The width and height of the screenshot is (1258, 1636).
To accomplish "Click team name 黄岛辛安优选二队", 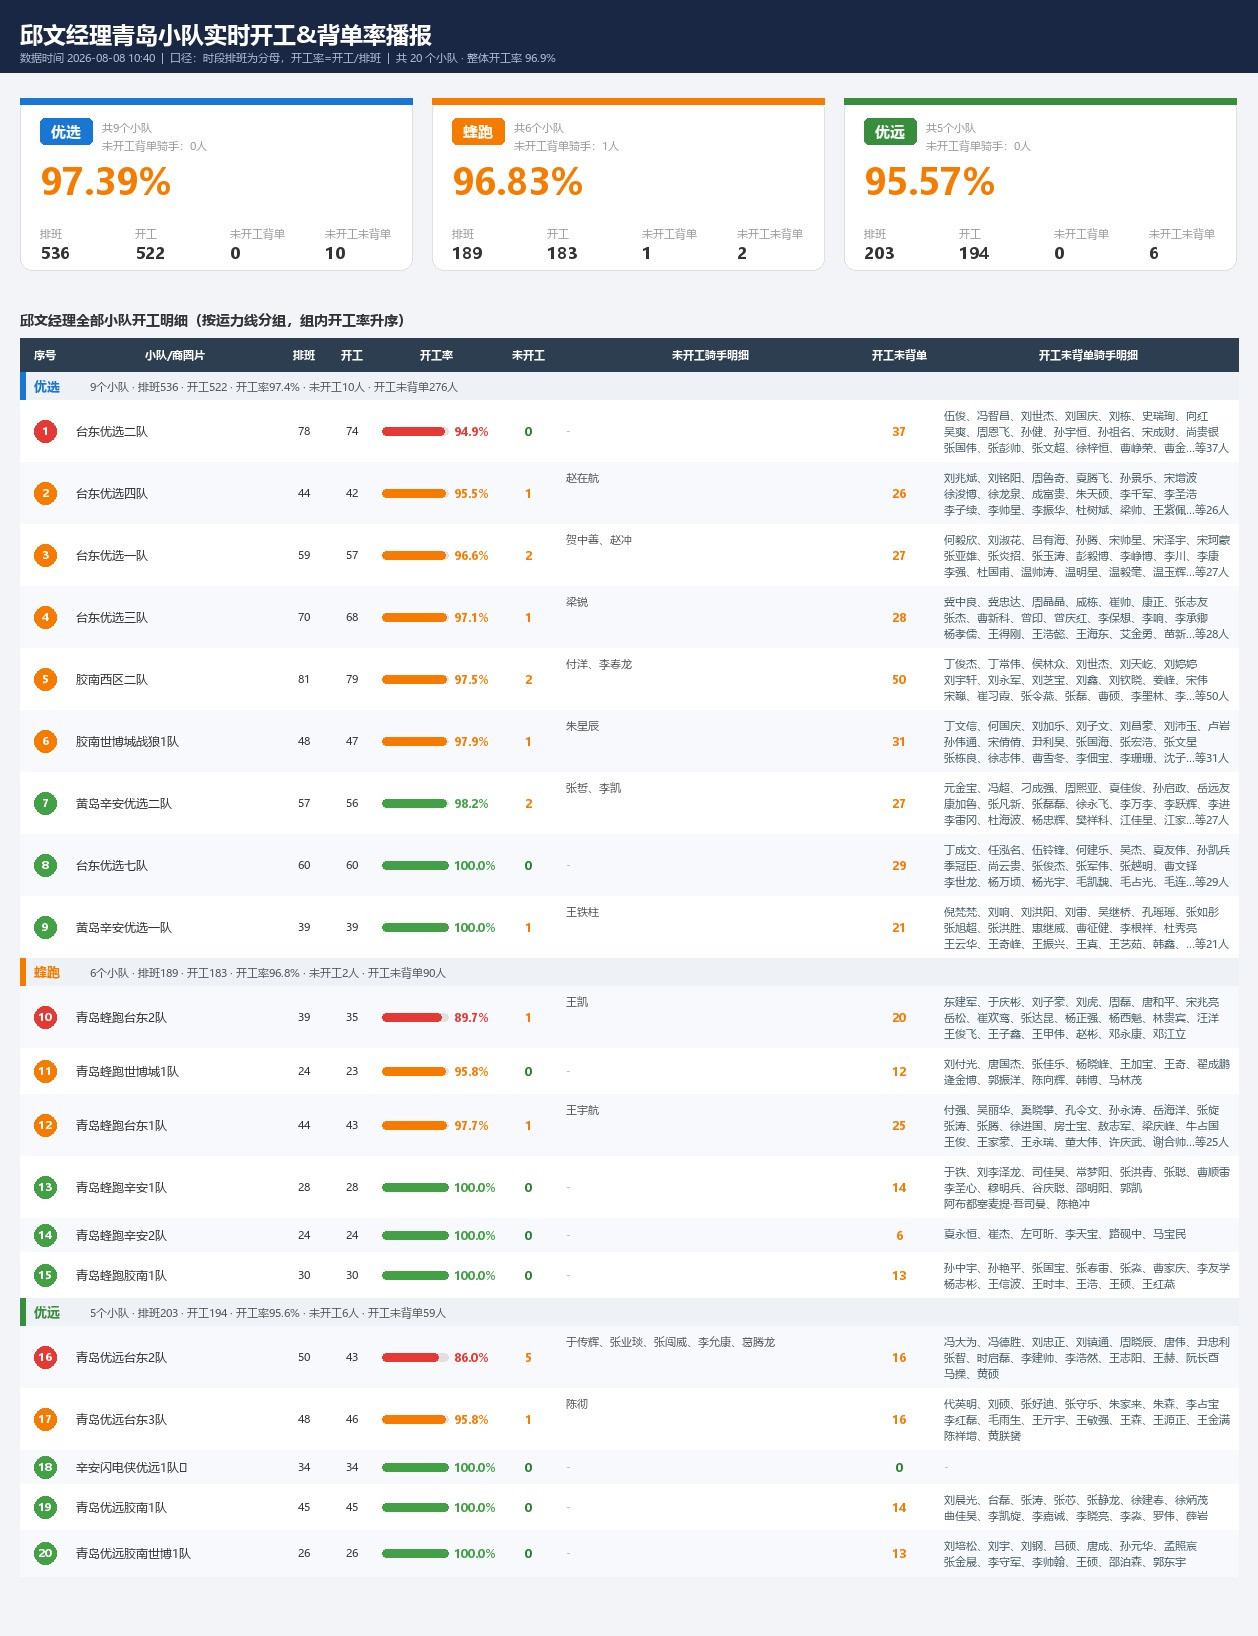I will coord(124,803).
